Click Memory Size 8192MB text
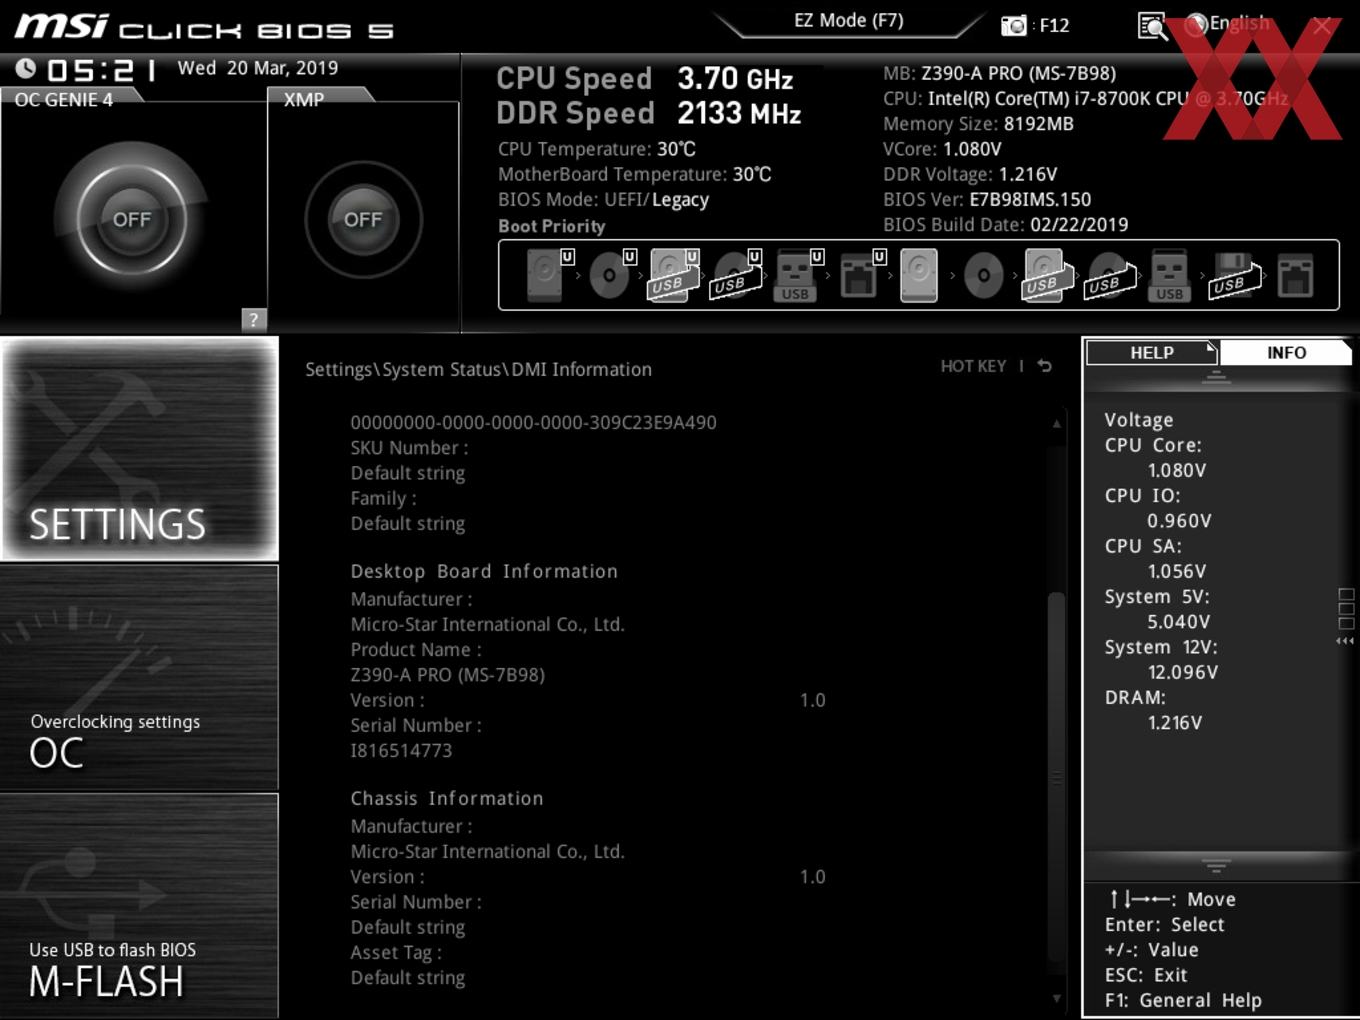1360x1020 pixels. (978, 124)
